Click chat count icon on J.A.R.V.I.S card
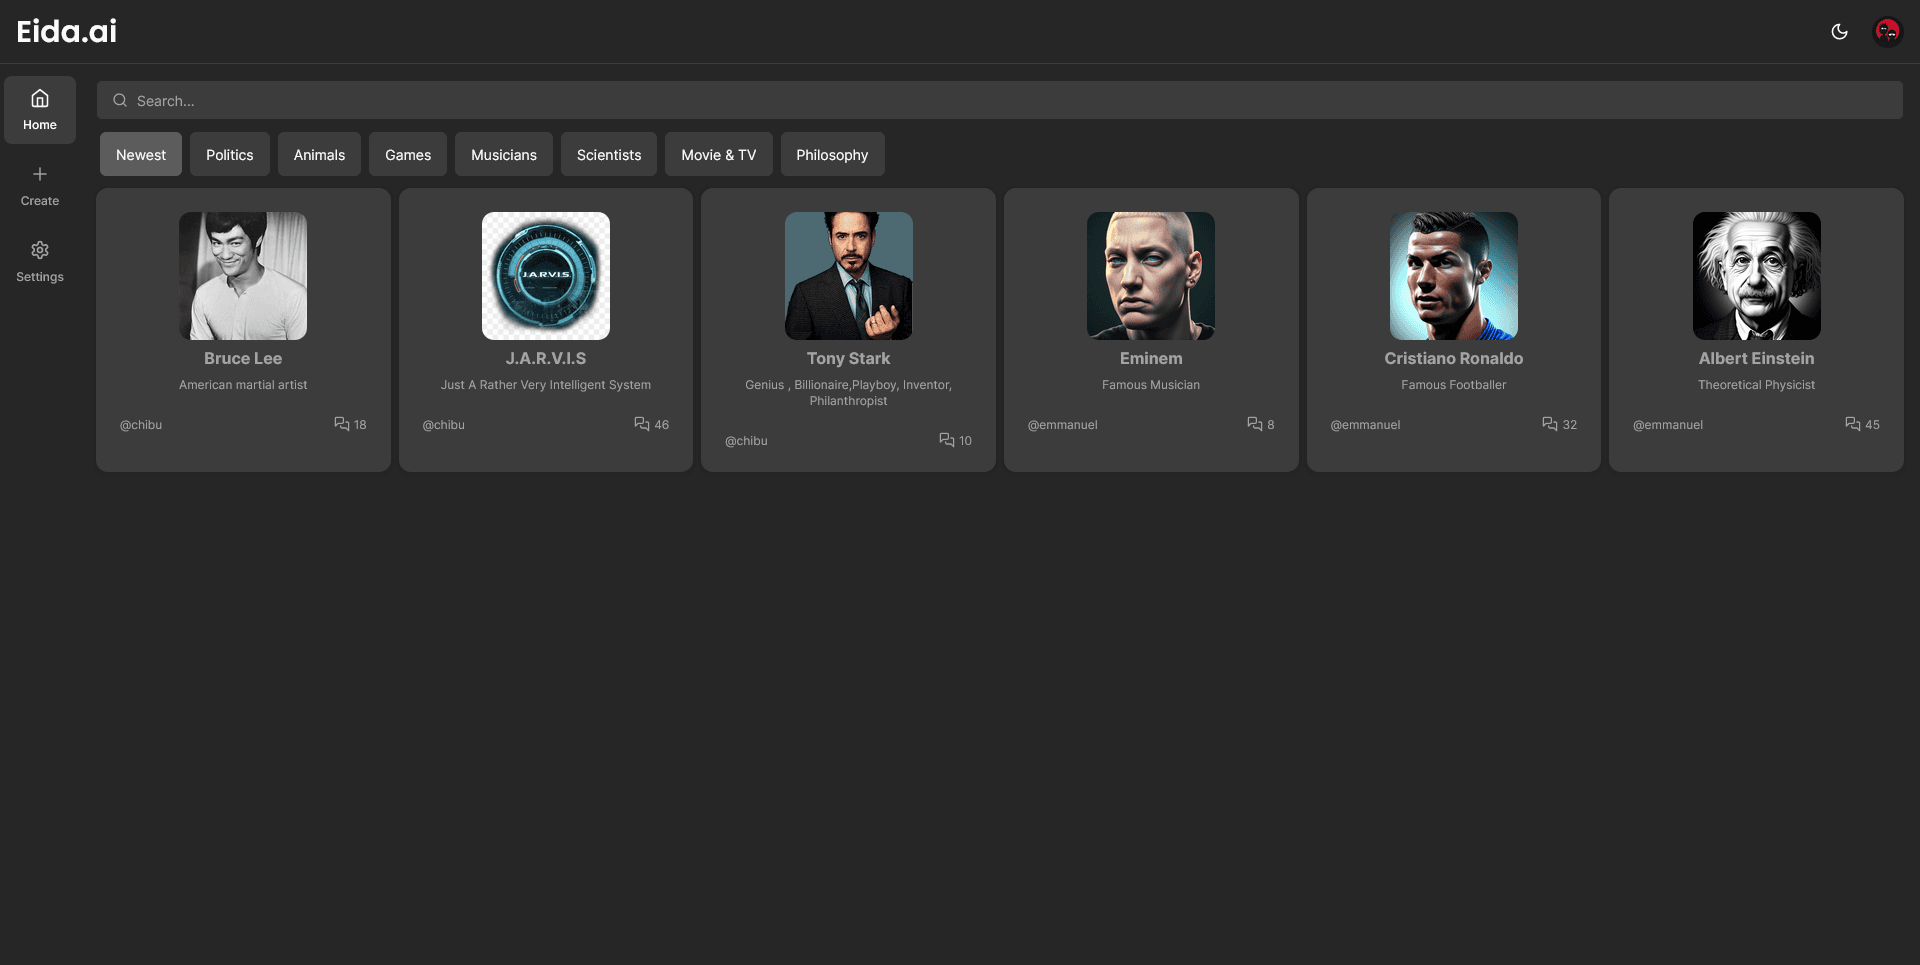The image size is (1920, 965). (x=642, y=424)
